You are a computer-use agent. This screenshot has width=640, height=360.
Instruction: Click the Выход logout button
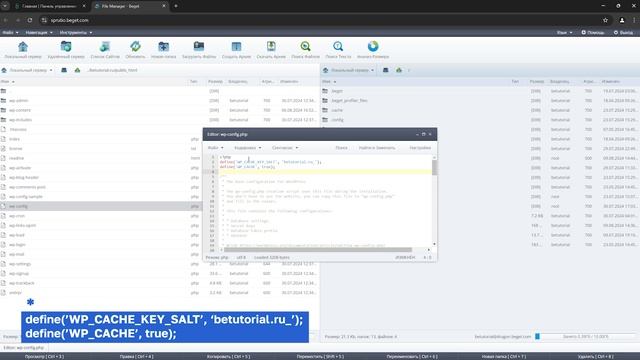[623, 32]
